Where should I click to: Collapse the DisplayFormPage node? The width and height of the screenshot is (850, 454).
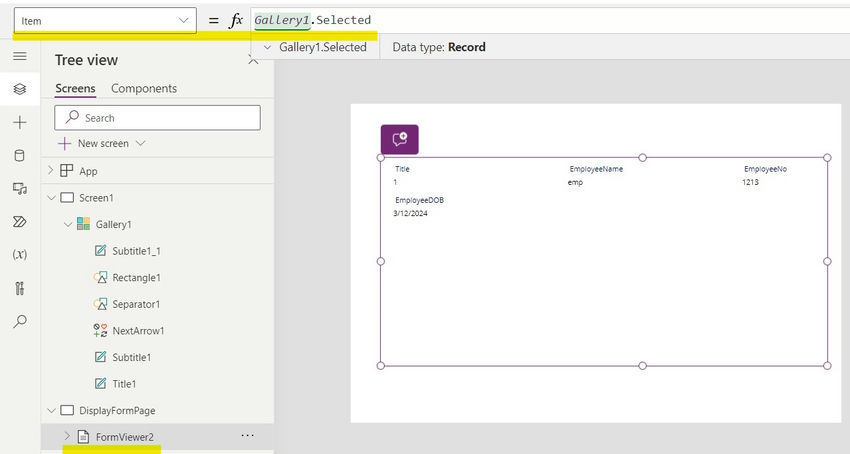pyautogui.click(x=51, y=411)
